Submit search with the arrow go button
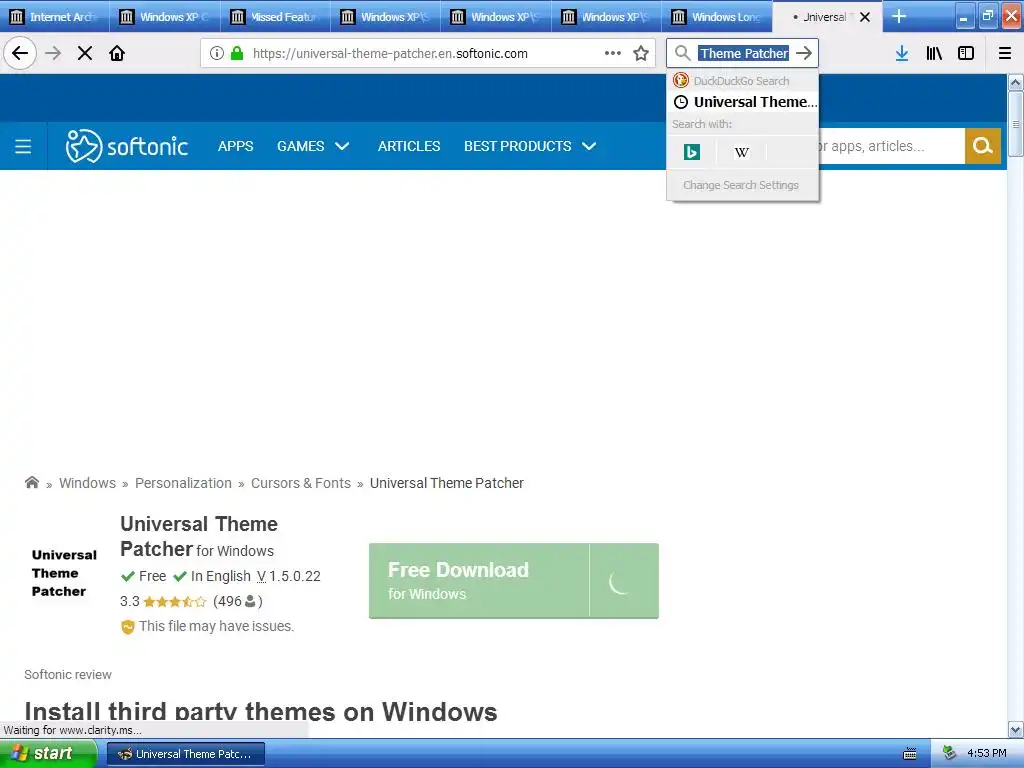The height and width of the screenshot is (768, 1024). click(x=804, y=53)
